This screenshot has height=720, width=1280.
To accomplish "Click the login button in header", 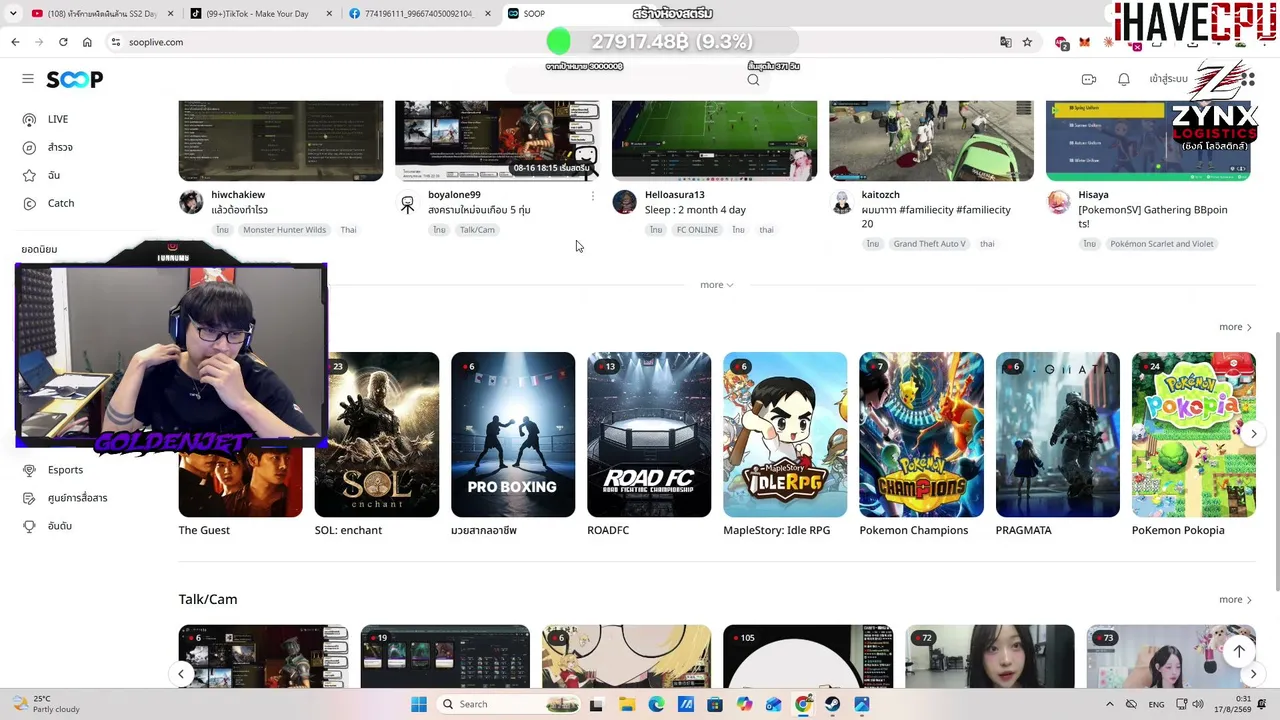I will click(1168, 79).
